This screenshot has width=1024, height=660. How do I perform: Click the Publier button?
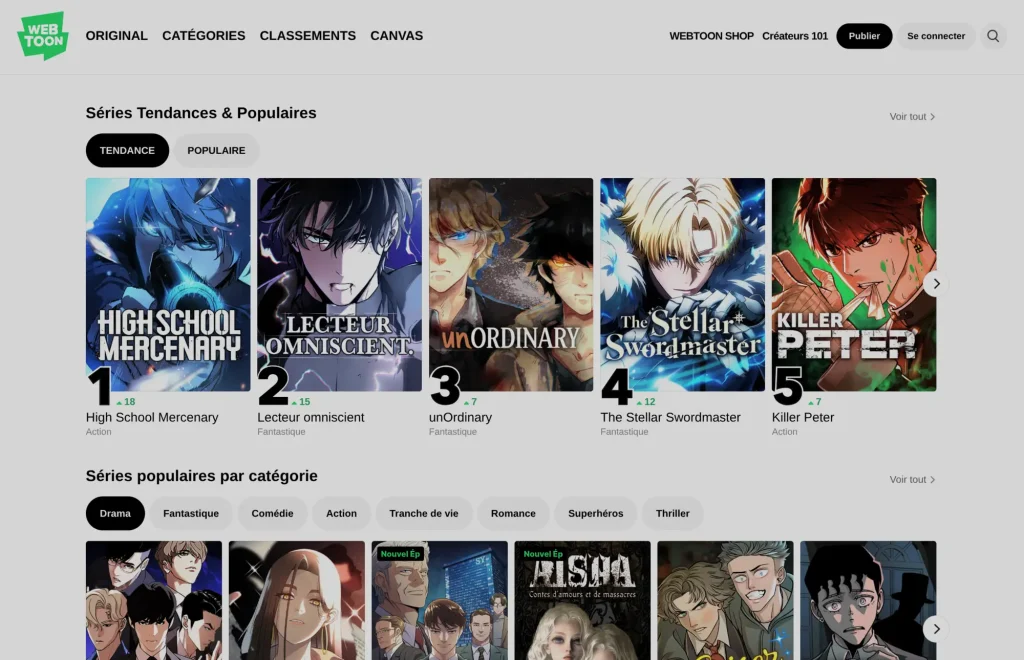[x=864, y=35]
